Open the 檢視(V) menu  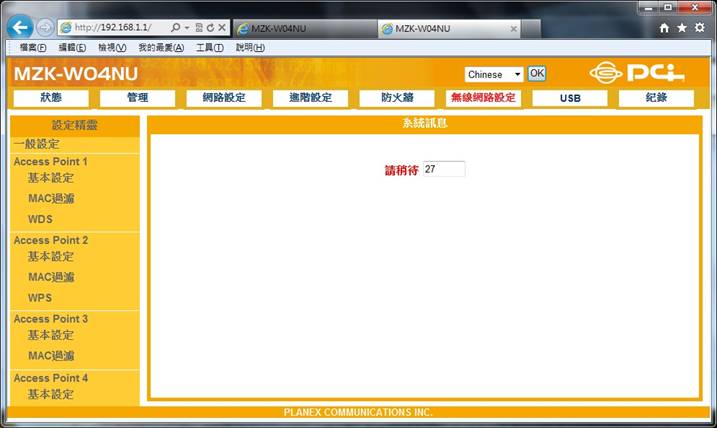pos(112,48)
